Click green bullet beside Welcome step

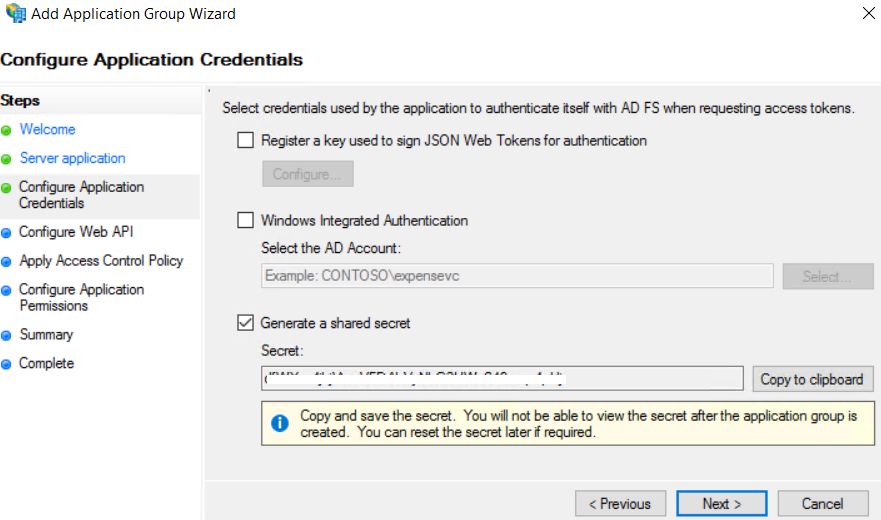click(x=6, y=131)
